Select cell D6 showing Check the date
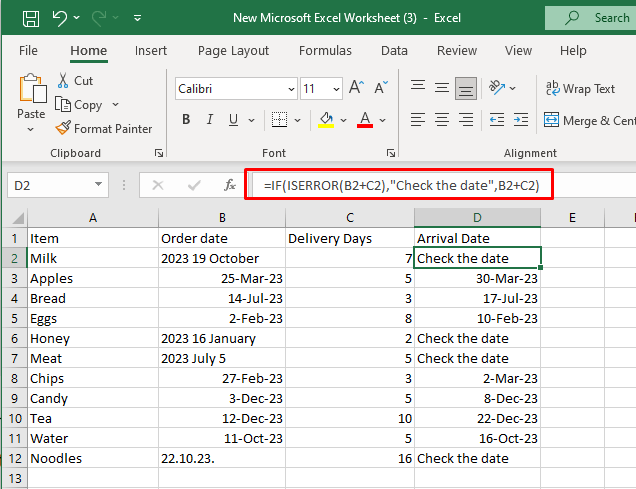Viewport: 636px width, 489px height. point(477,338)
